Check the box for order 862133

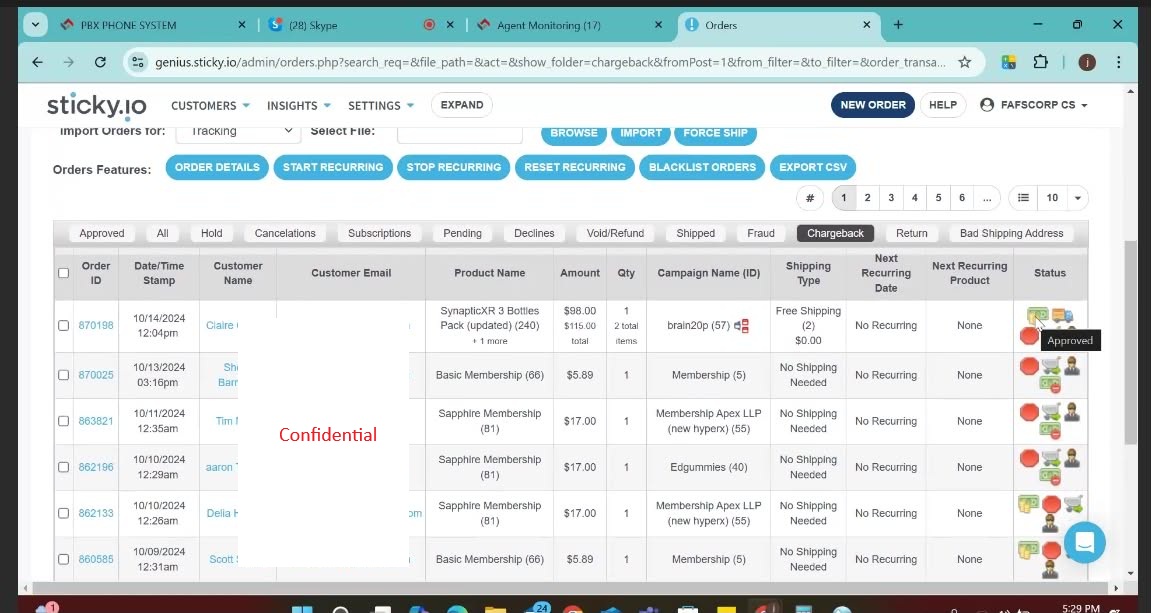(63, 513)
